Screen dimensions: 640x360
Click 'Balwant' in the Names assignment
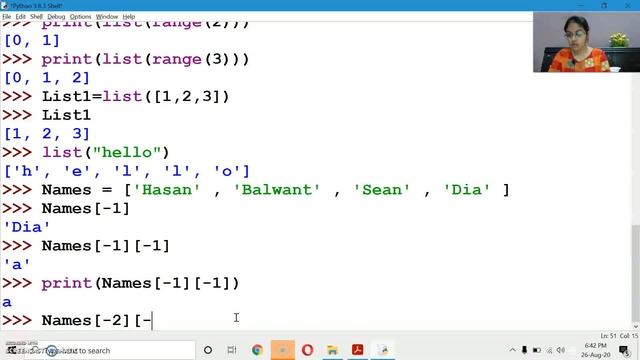(x=277, y=190)
